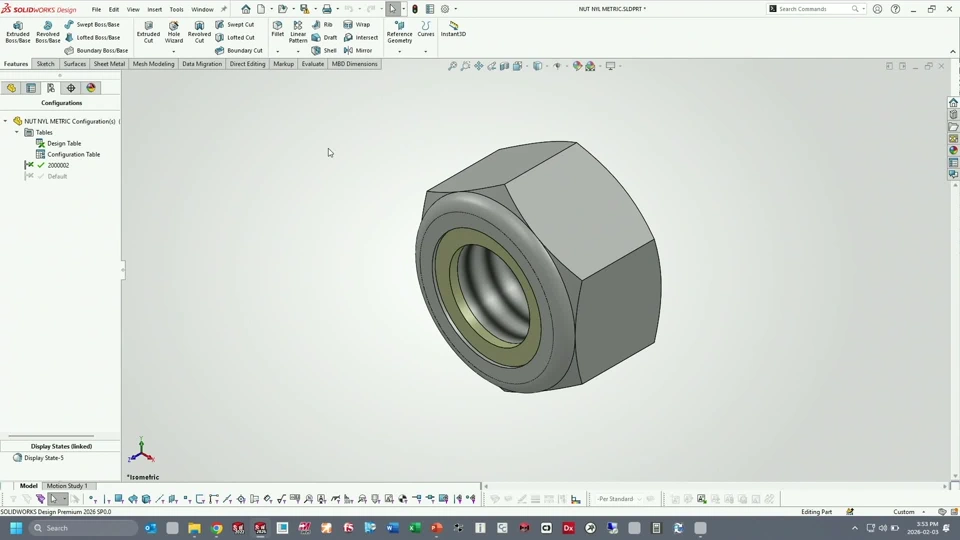The width and height of the screenshot is (960, 540).
Task: Expand Curves dropdown arrow
Action: tap(426, 51)
